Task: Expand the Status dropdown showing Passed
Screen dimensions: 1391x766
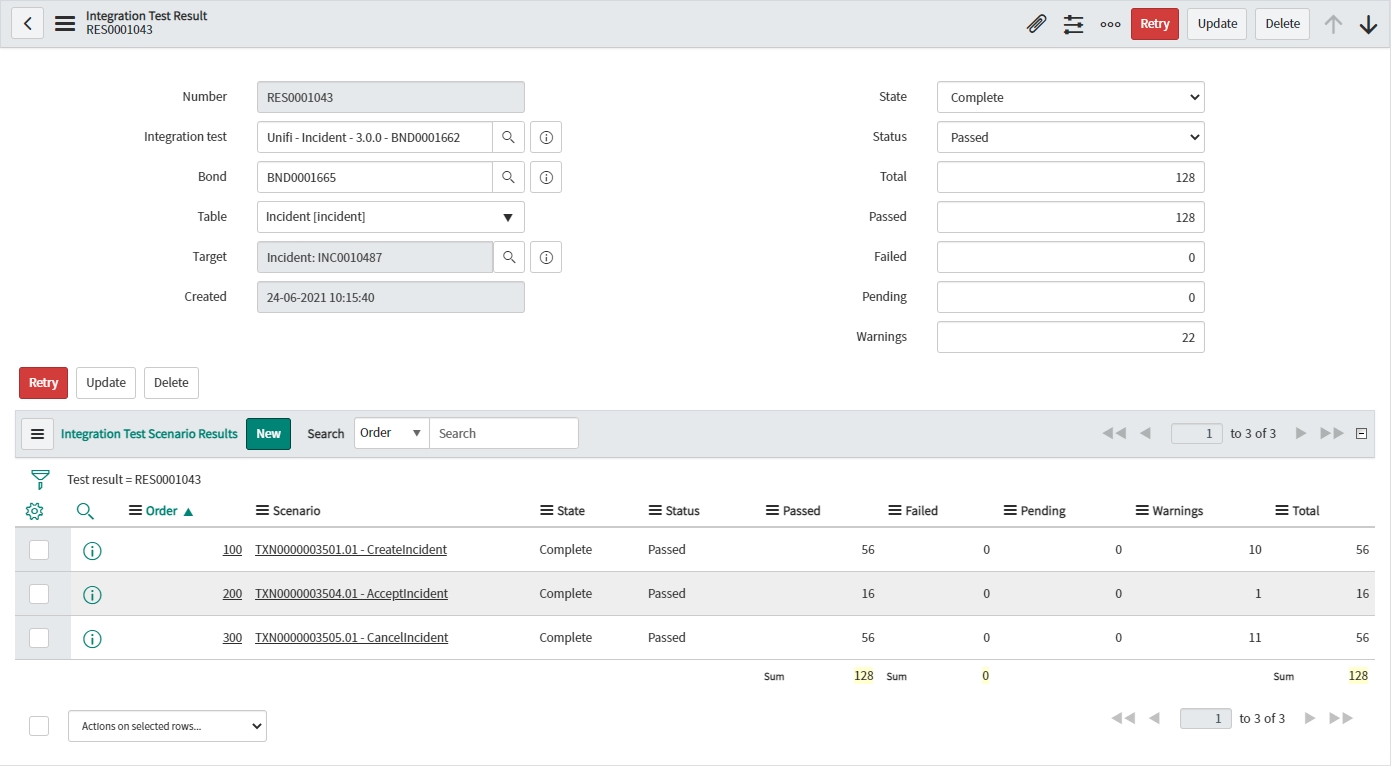Action: point(1070,137)
